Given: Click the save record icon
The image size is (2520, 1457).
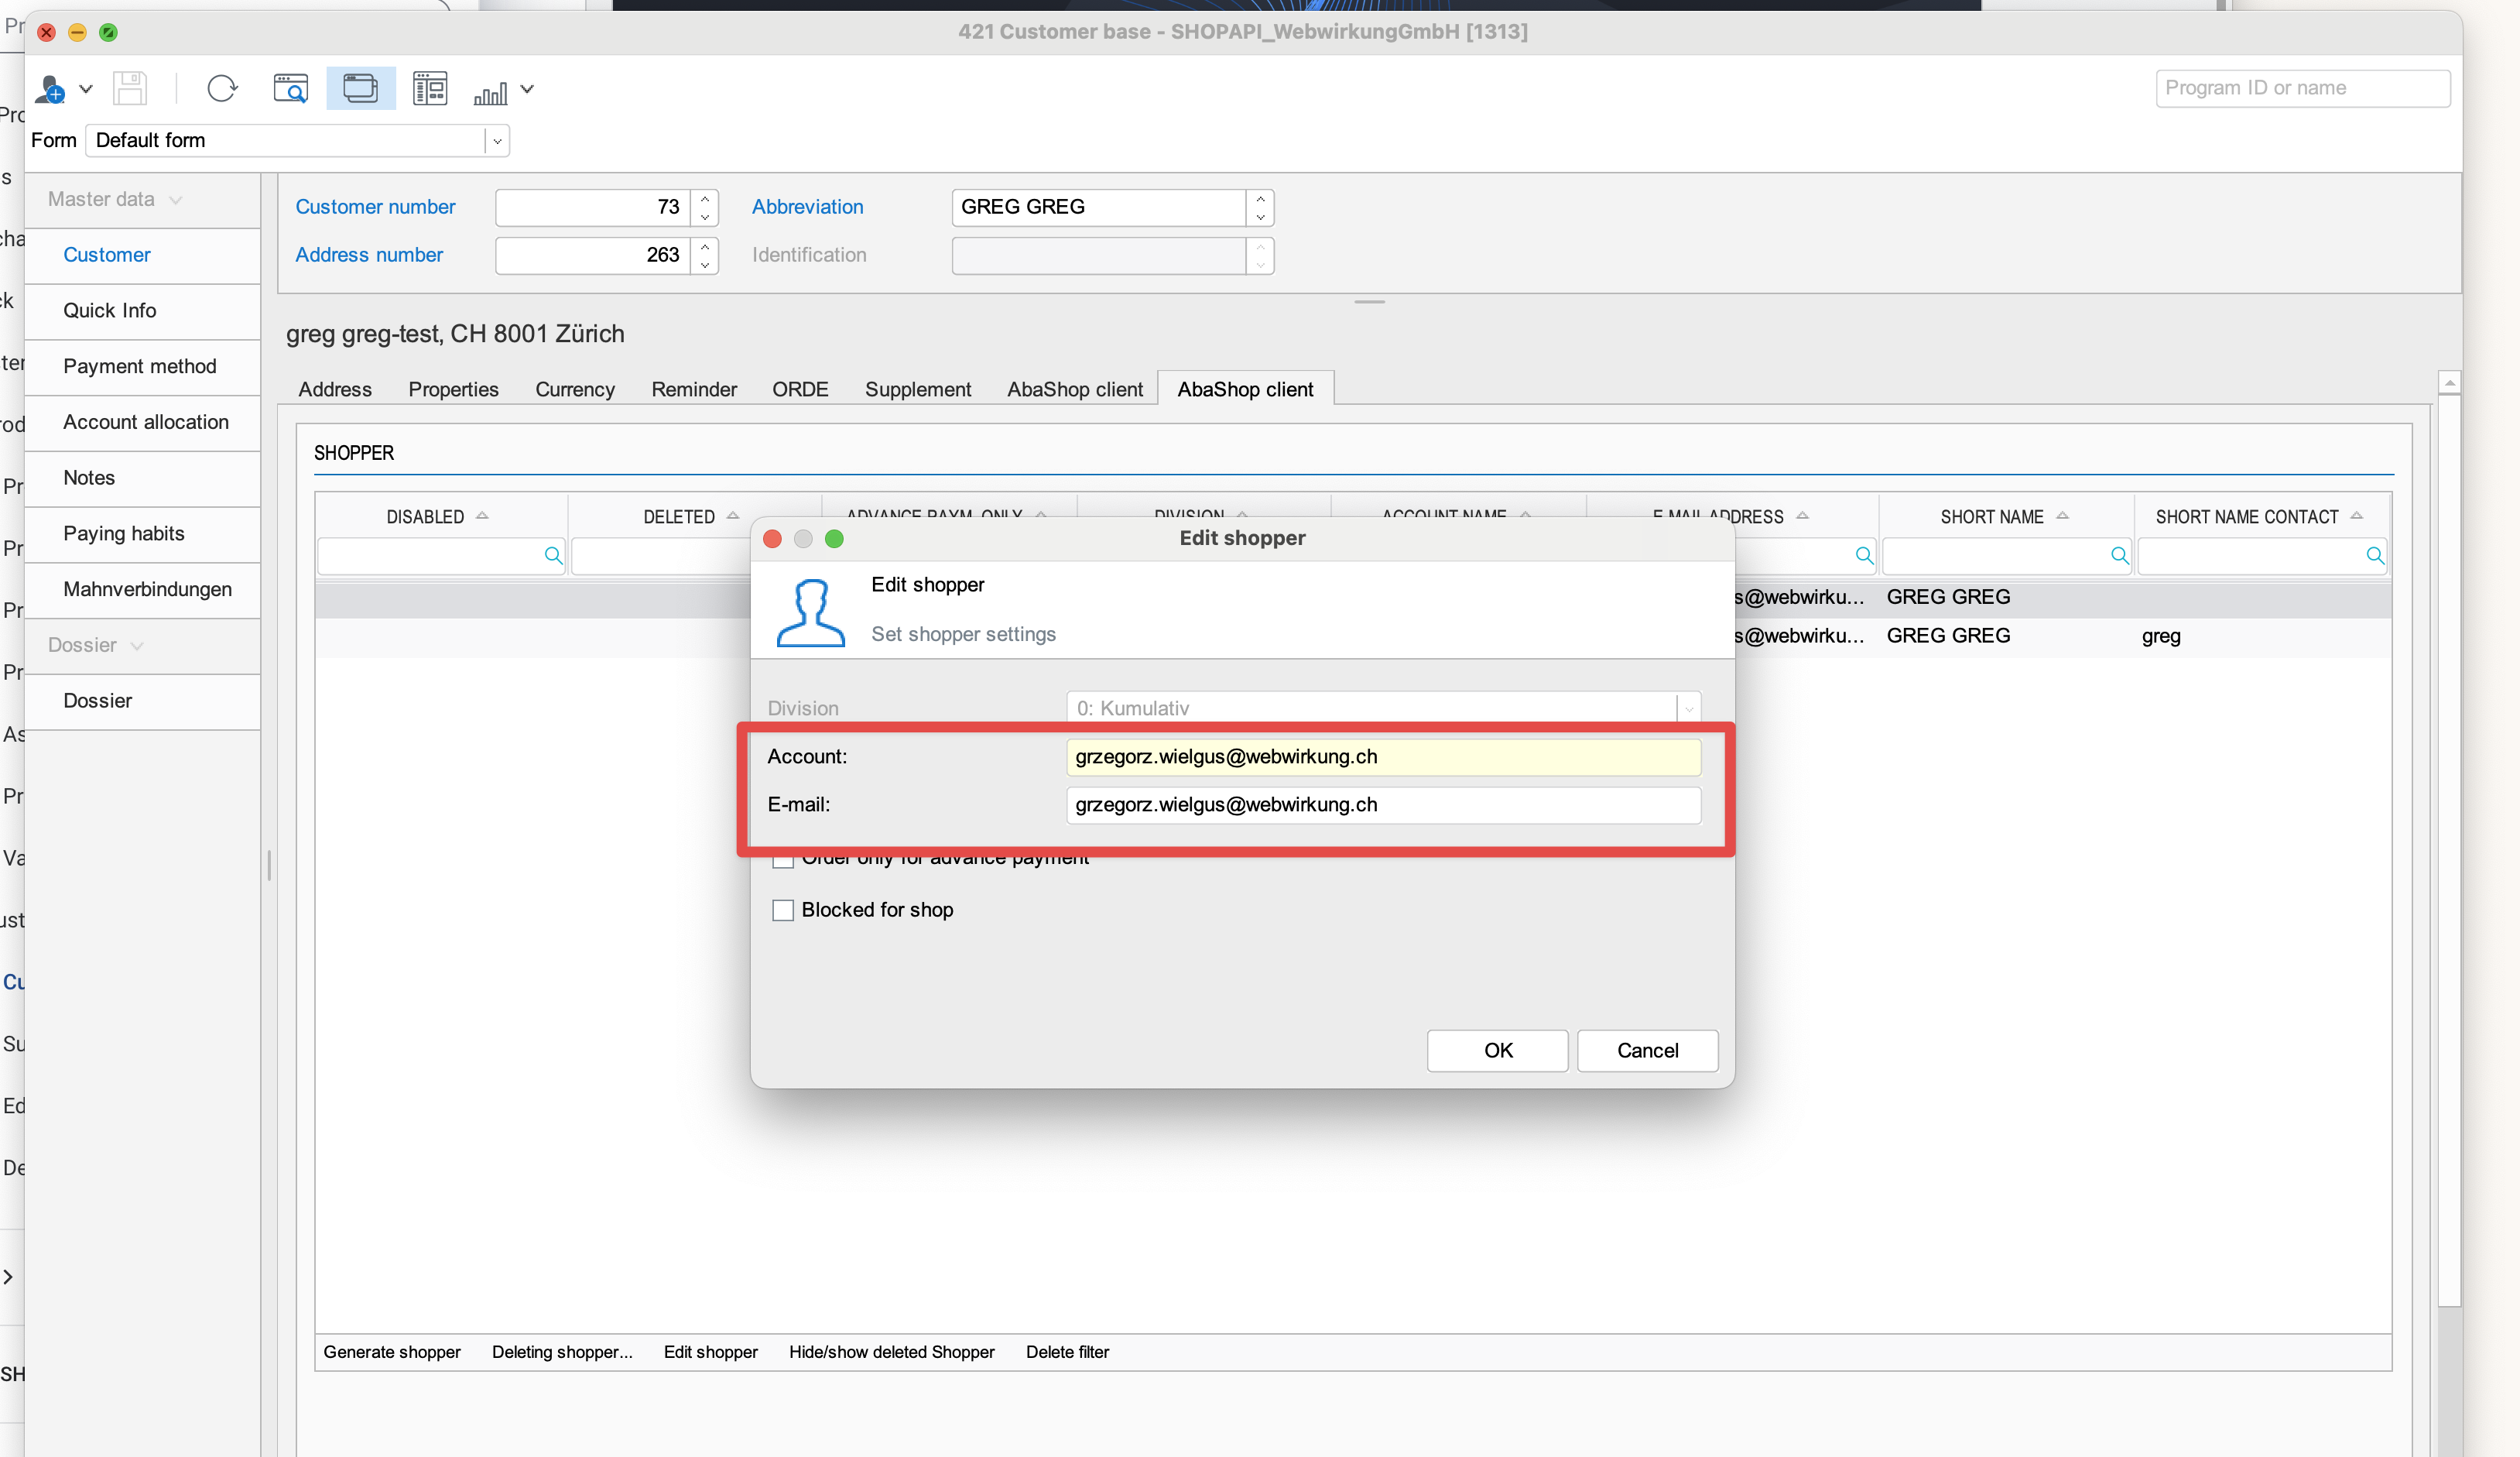Looking at the screenshot, I should pyautogui.click(x=129, y=88).
